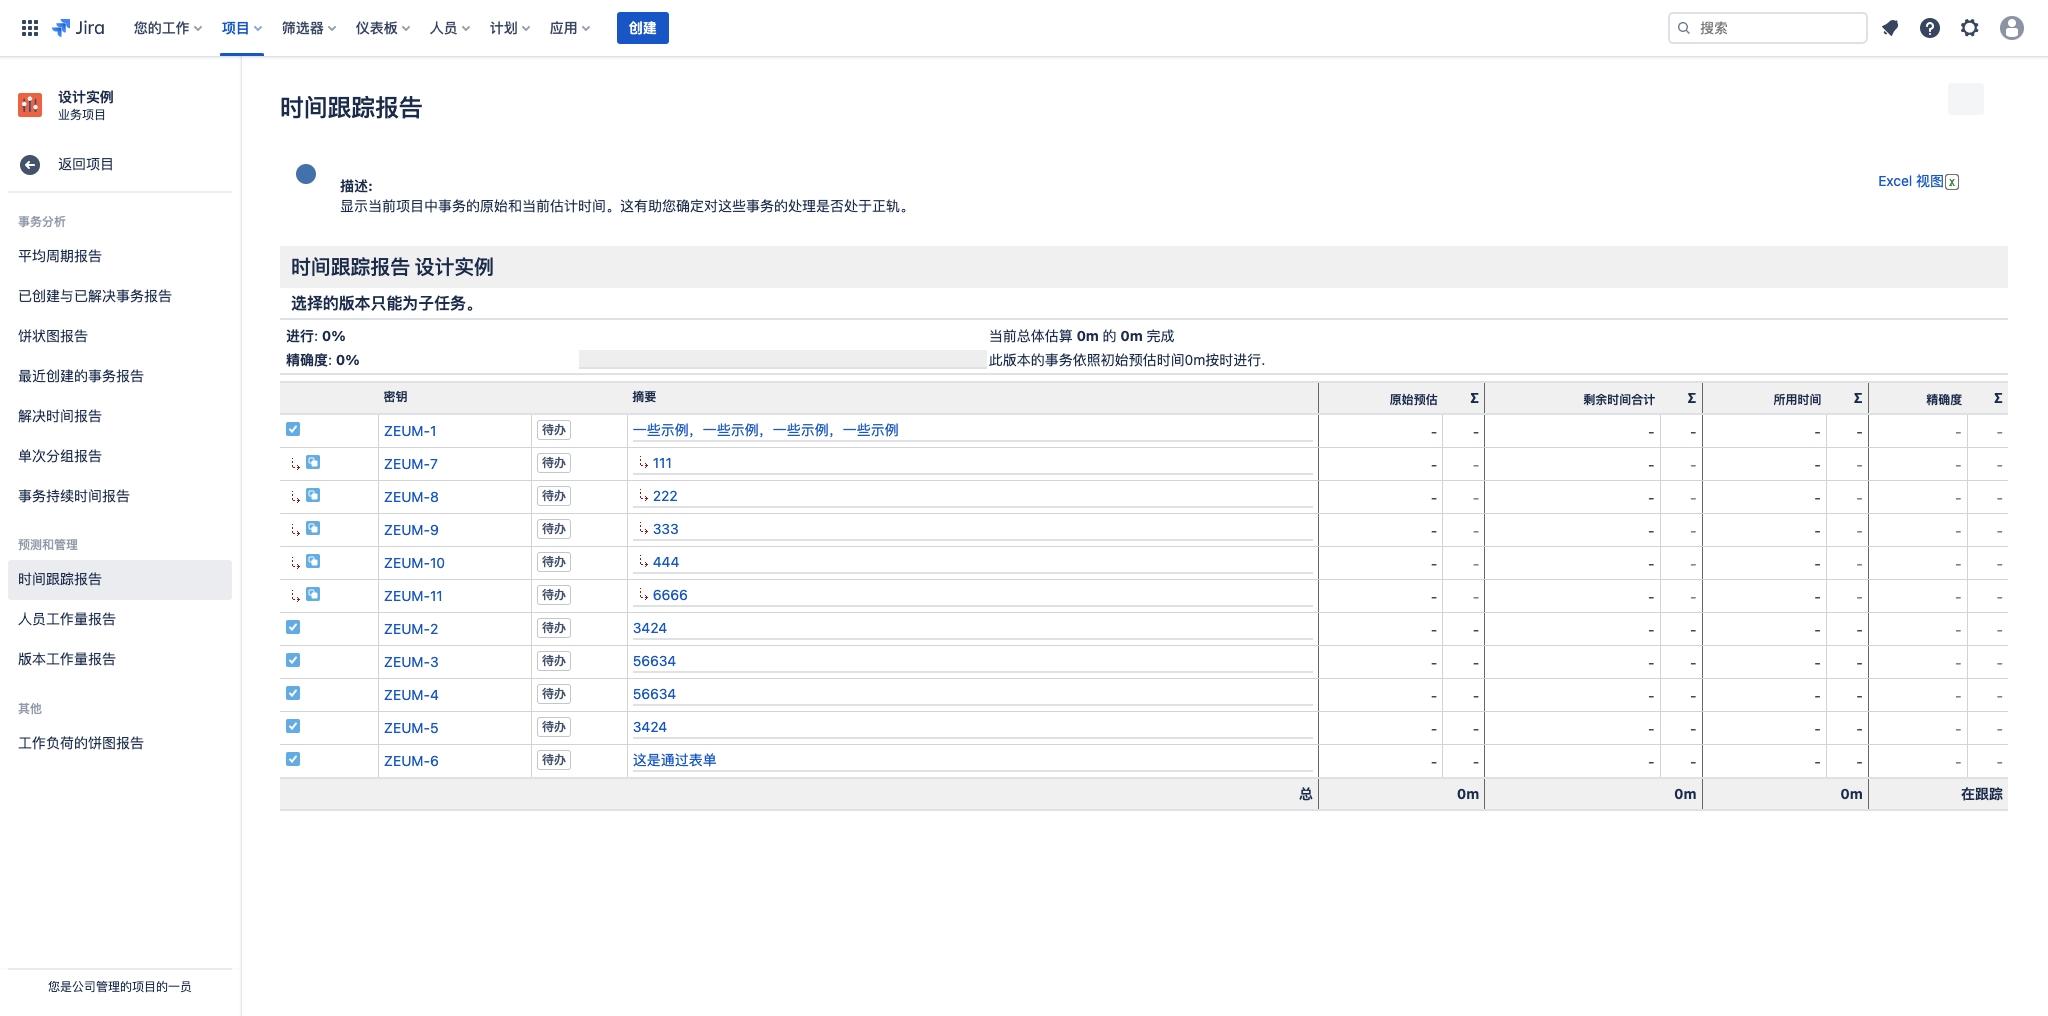Click the Excel icon next to Excel 视图
Screen dimensions: 2048x1016
(1952, 182)
